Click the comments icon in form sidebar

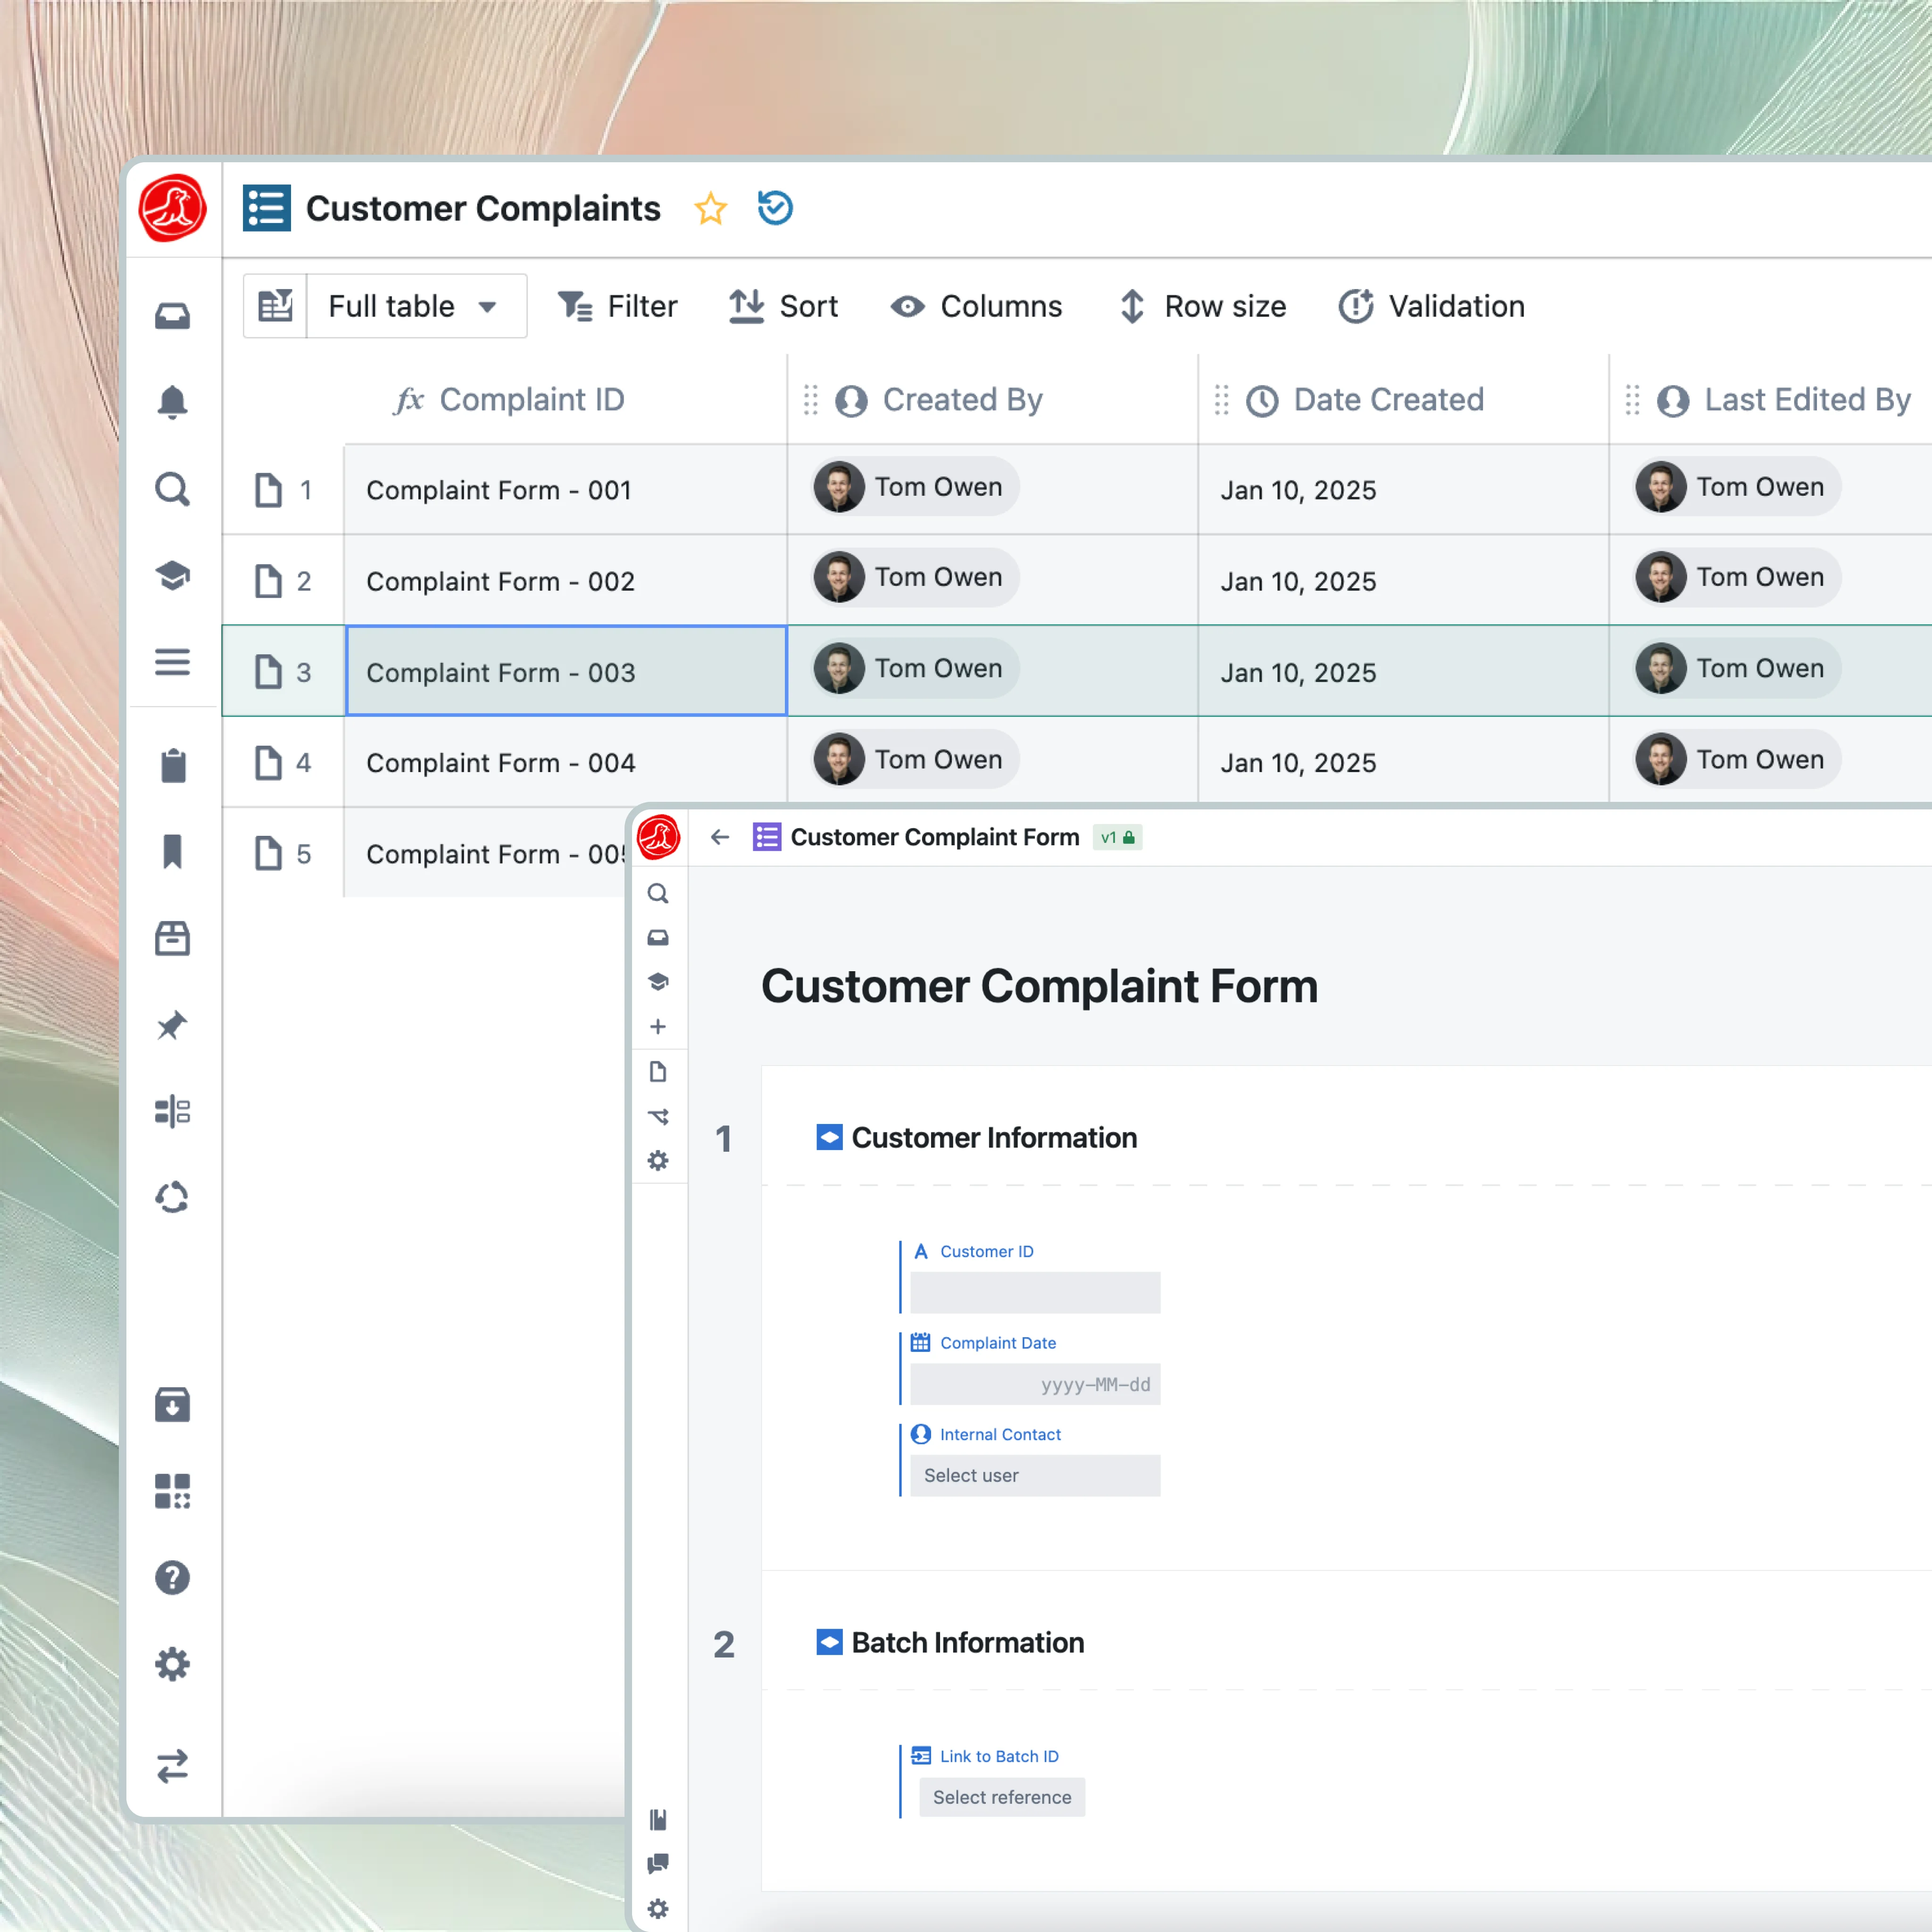pyautogui.click(x=658, y=1864)
